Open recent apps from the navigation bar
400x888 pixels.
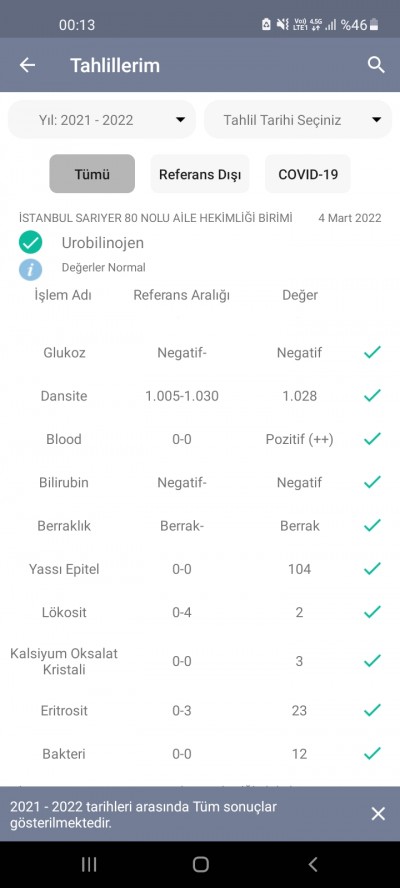tap(88, 864)
